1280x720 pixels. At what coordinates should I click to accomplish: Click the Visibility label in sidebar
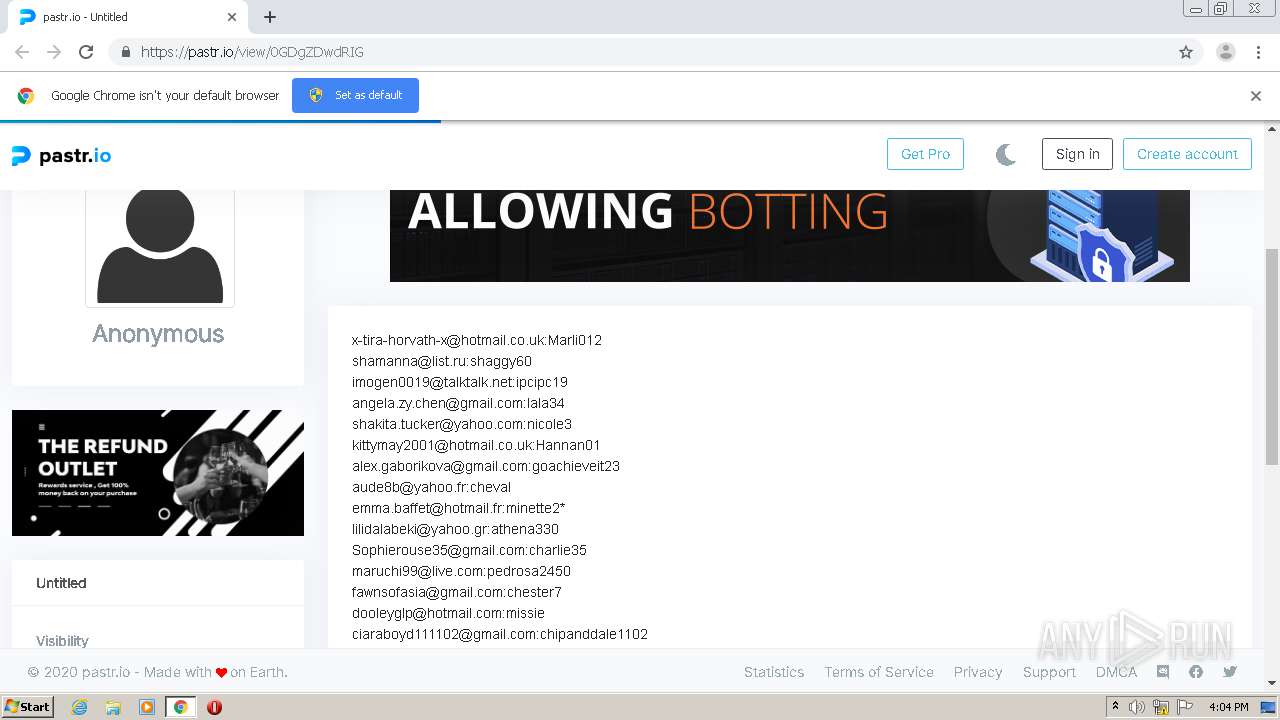click(x=62, y=641)
